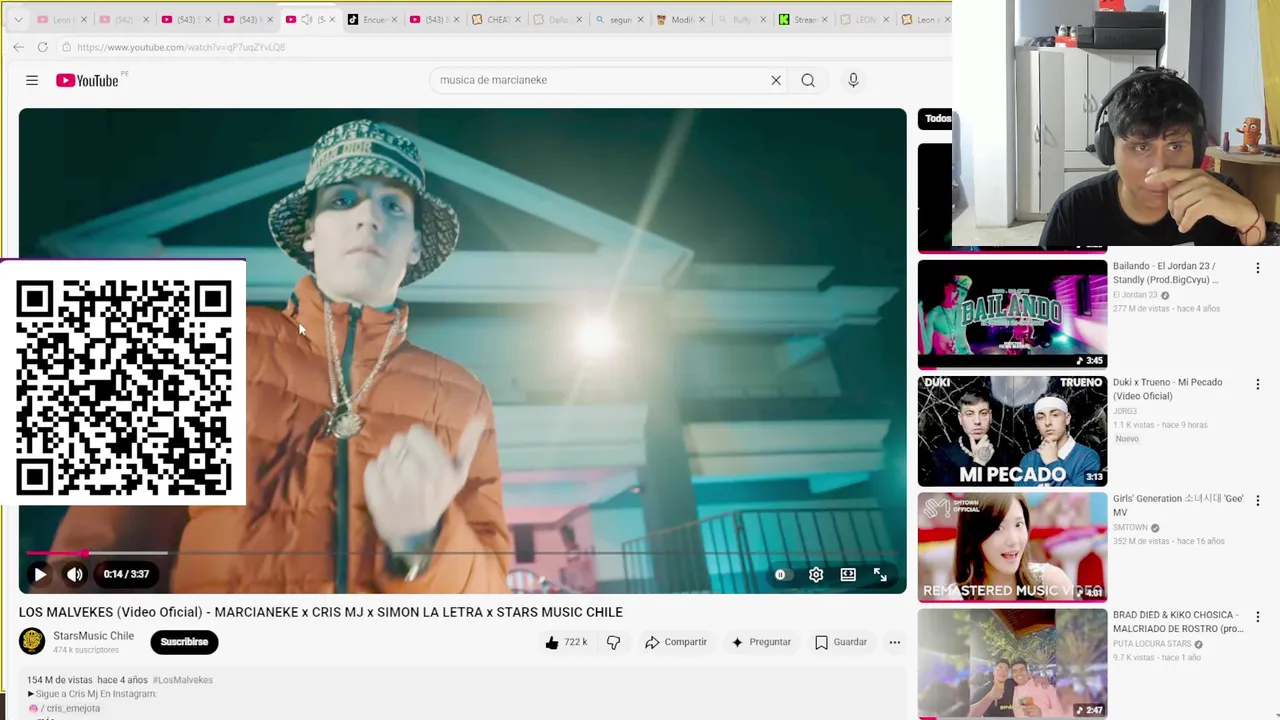Play the video with the play button

click(40, 574)
